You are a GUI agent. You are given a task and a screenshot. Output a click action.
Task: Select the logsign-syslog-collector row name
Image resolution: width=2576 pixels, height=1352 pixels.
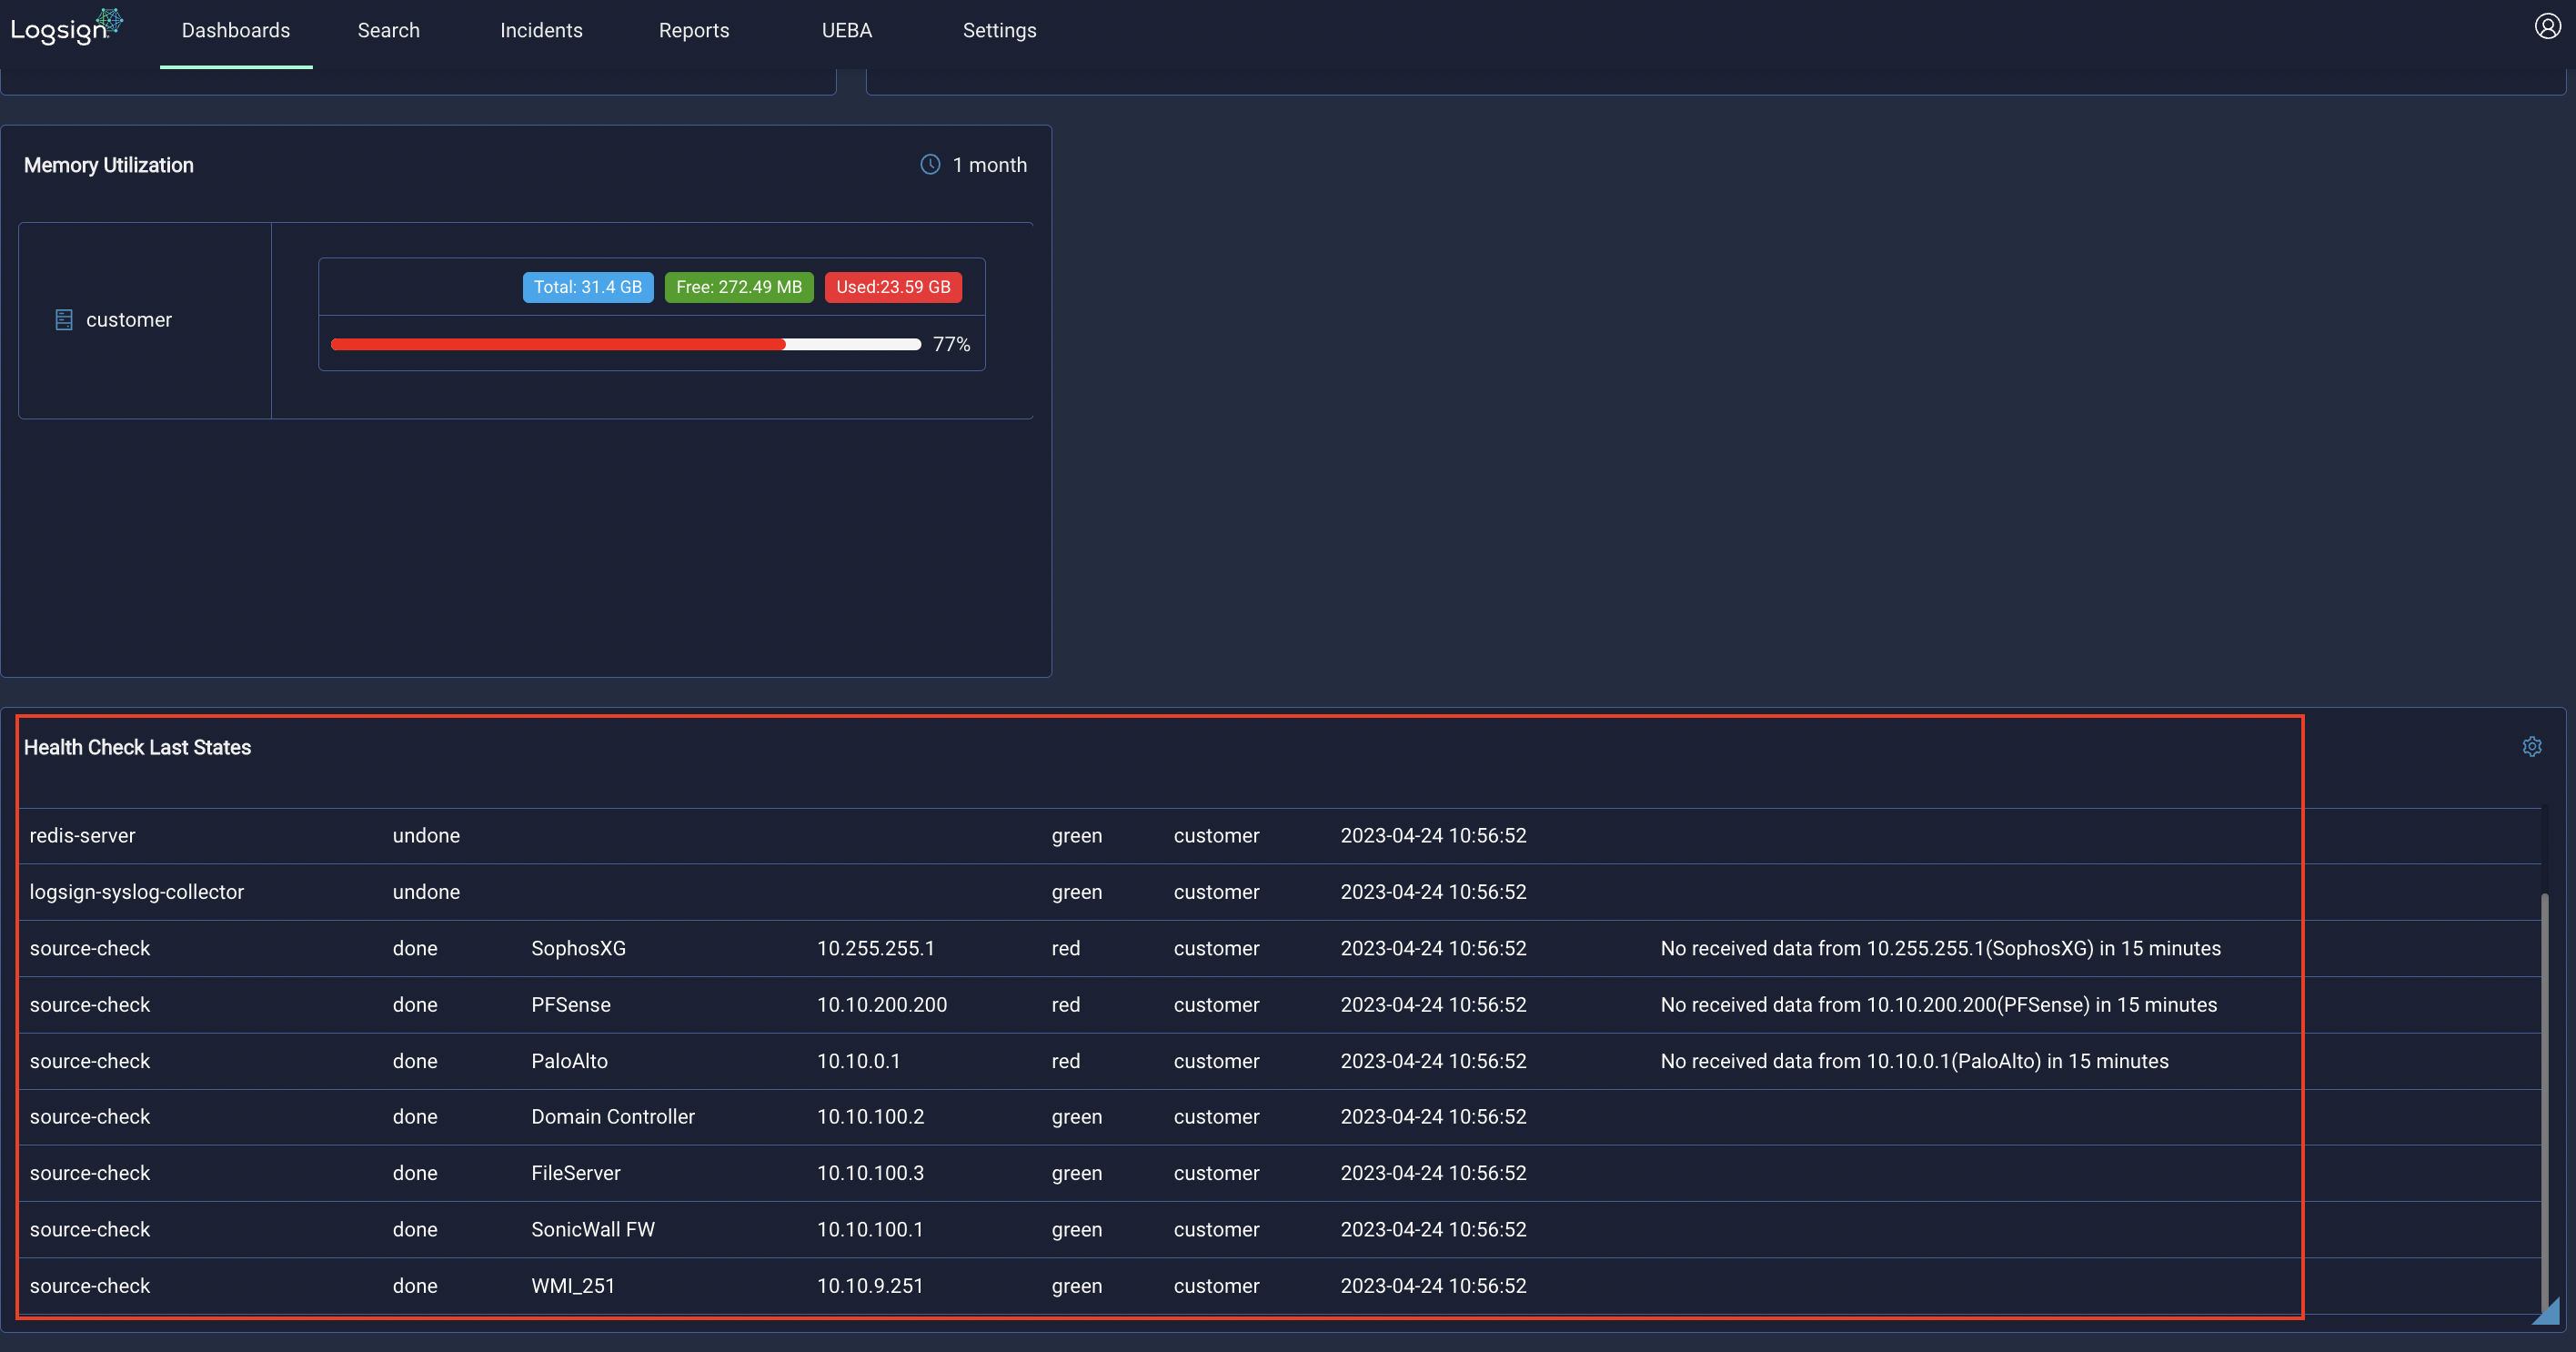point(137,892)
